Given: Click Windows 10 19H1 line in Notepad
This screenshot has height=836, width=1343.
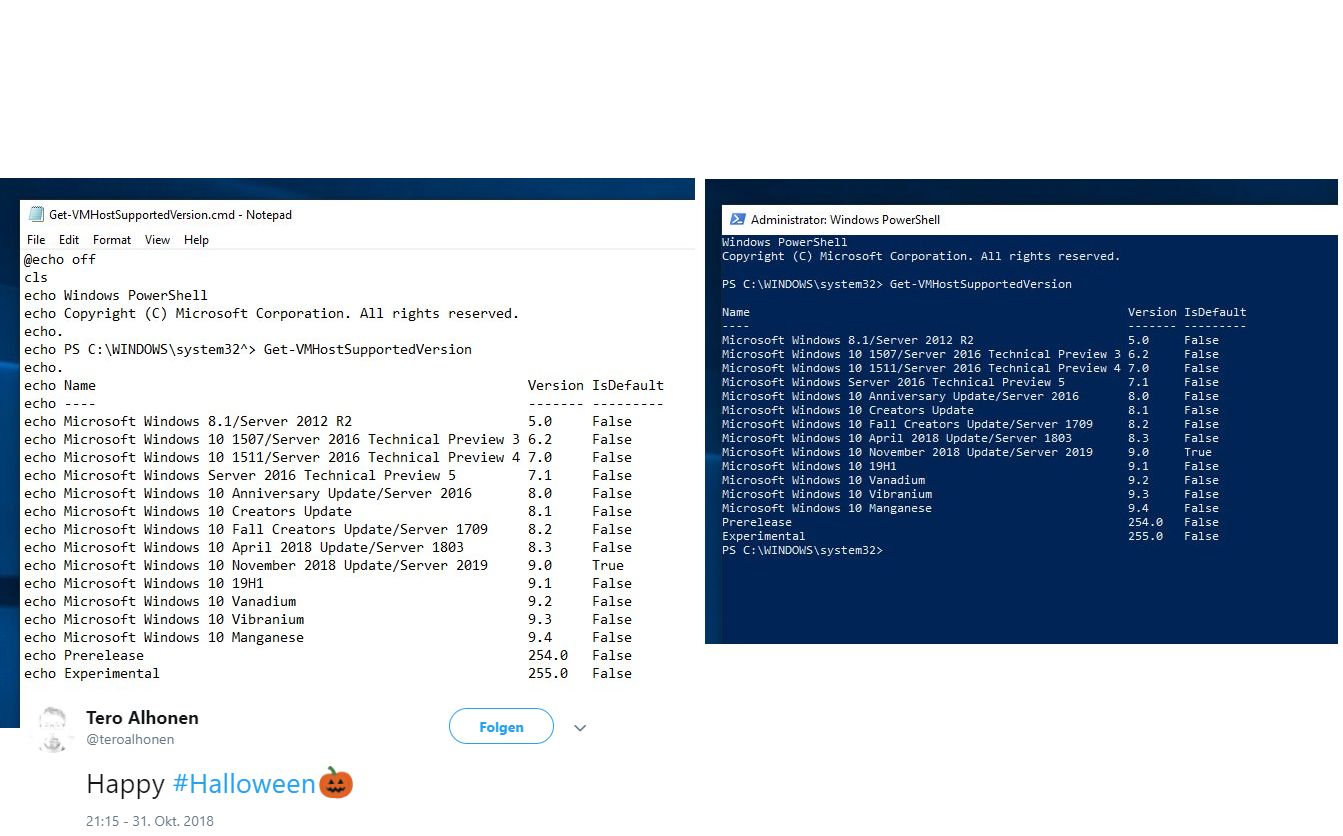Looking at the screenshot, I should pos(328,583).
